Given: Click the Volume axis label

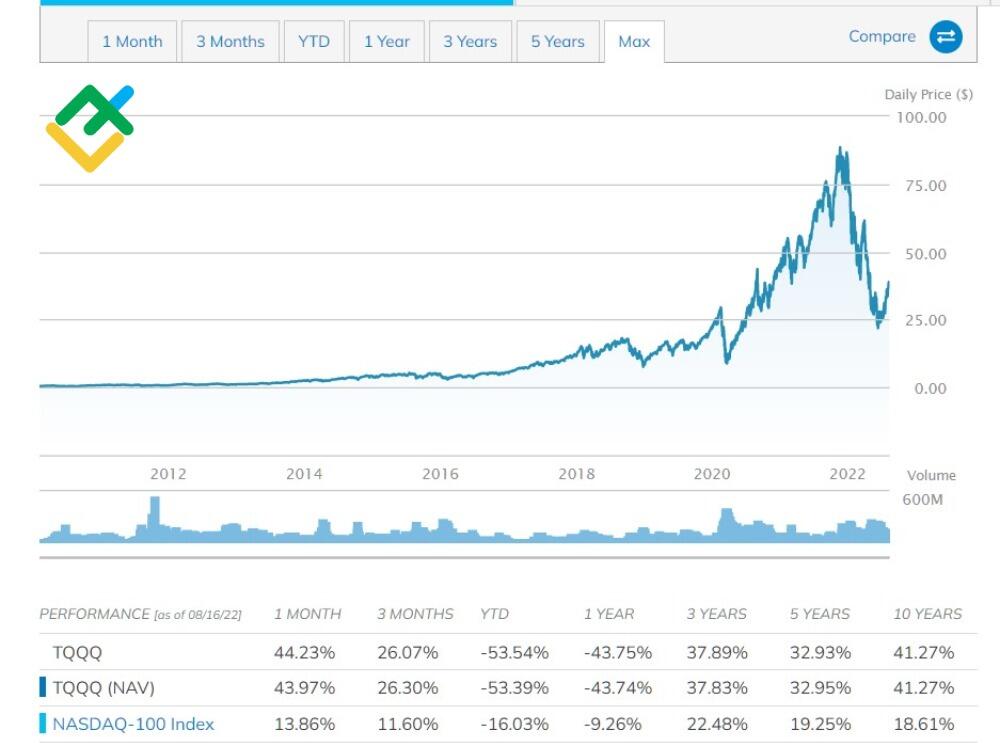Looking at the screenshot, I should (x=931, y=475).
